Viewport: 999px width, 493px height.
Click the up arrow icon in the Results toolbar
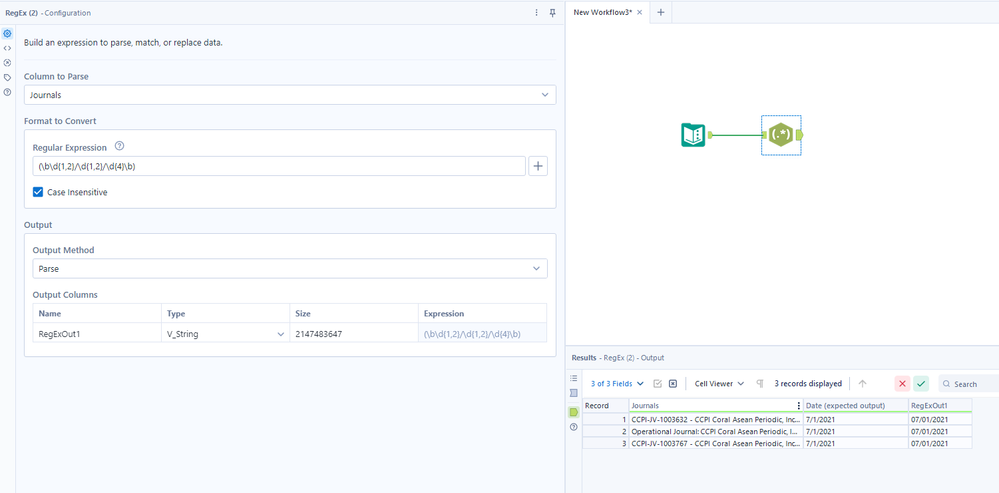(x=863, y=383)
